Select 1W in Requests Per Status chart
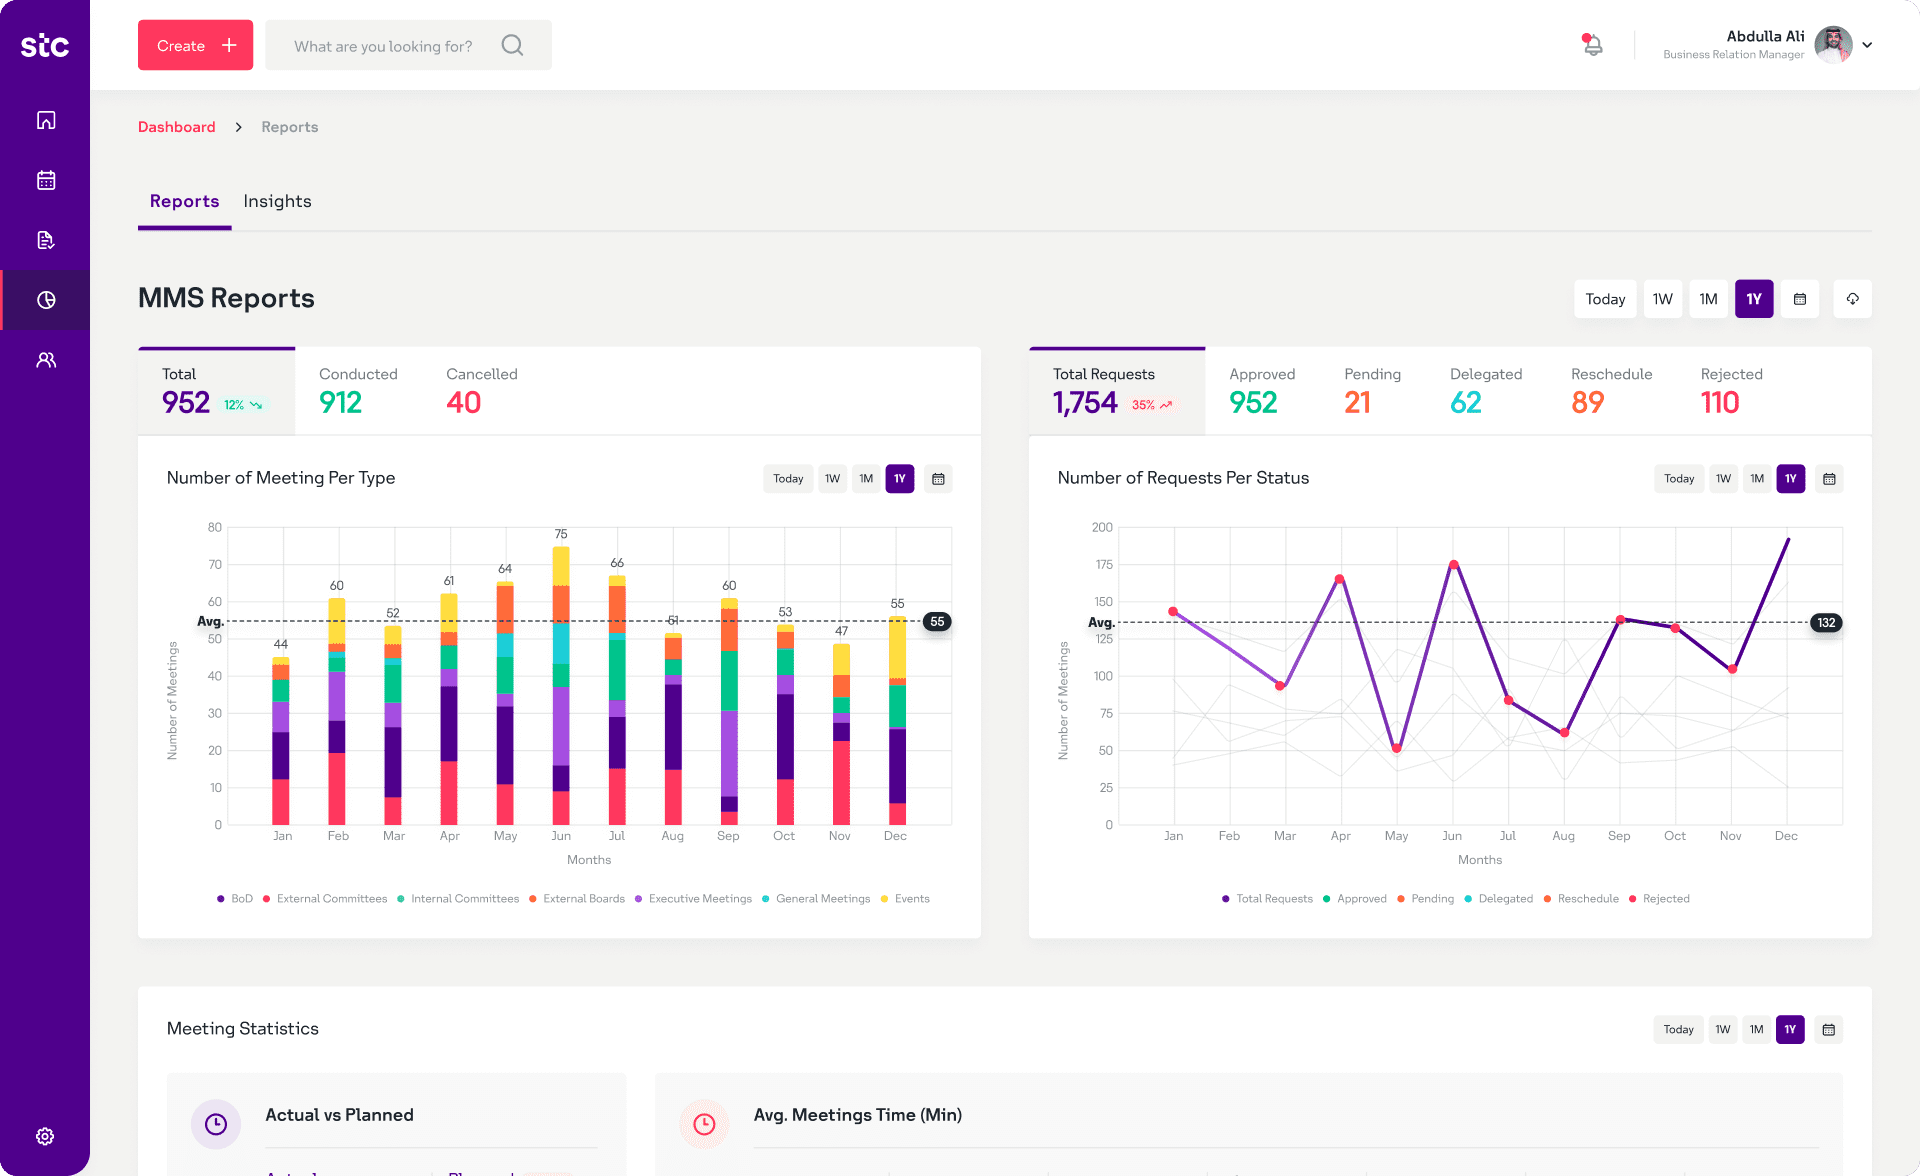This screenshot has width=1920, height=1176. [1723, 479]
